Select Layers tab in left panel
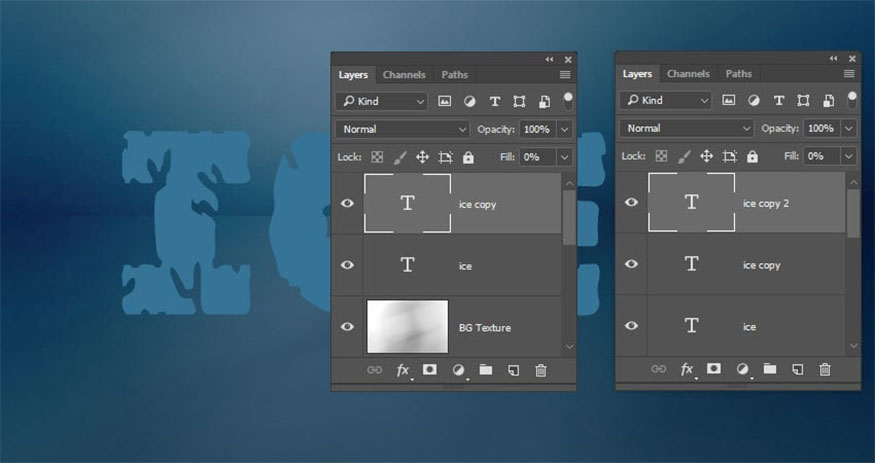This screenshot has width=875, height=463. tap(353, 75)
